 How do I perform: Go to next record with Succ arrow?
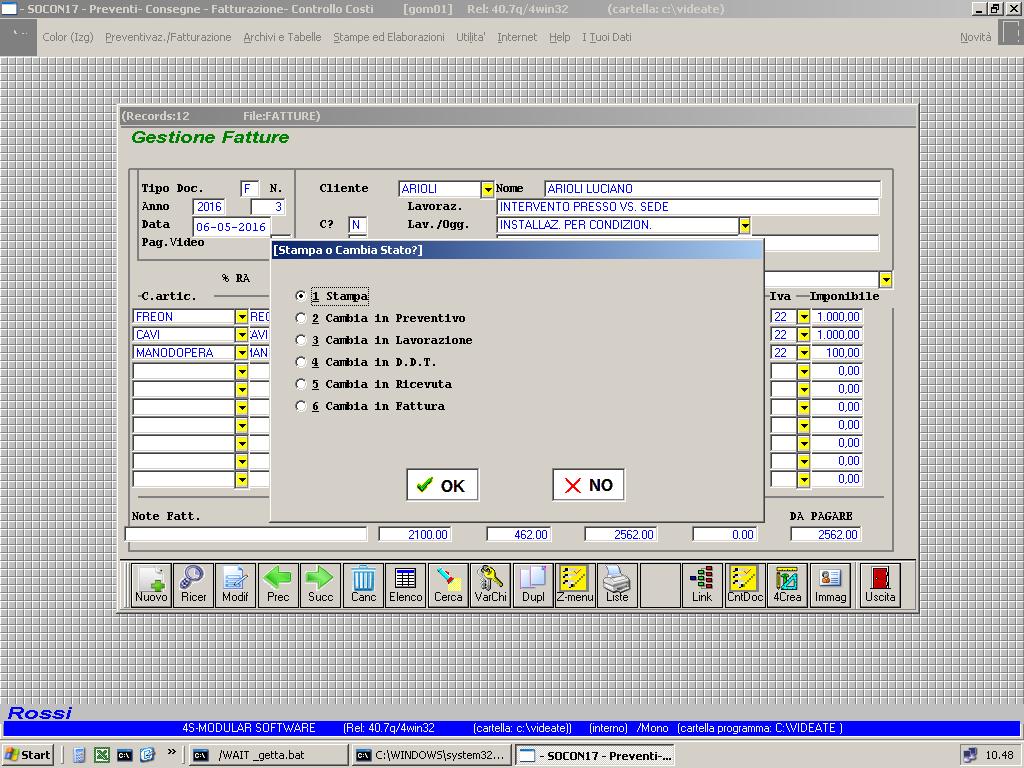tap(320, 584)
